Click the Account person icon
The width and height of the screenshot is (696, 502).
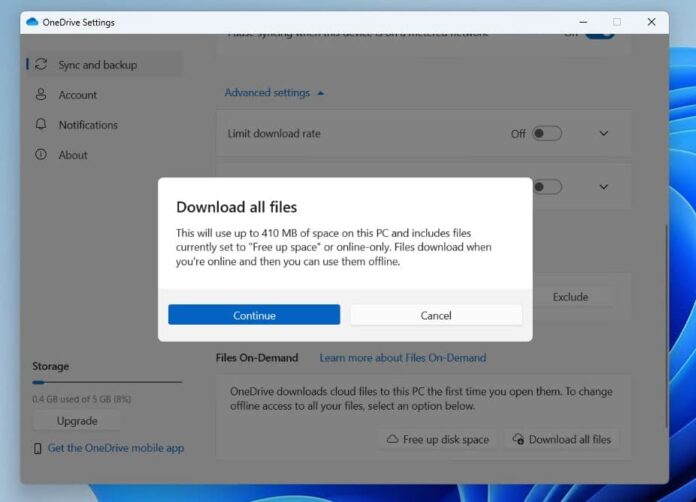pos(41,95)
